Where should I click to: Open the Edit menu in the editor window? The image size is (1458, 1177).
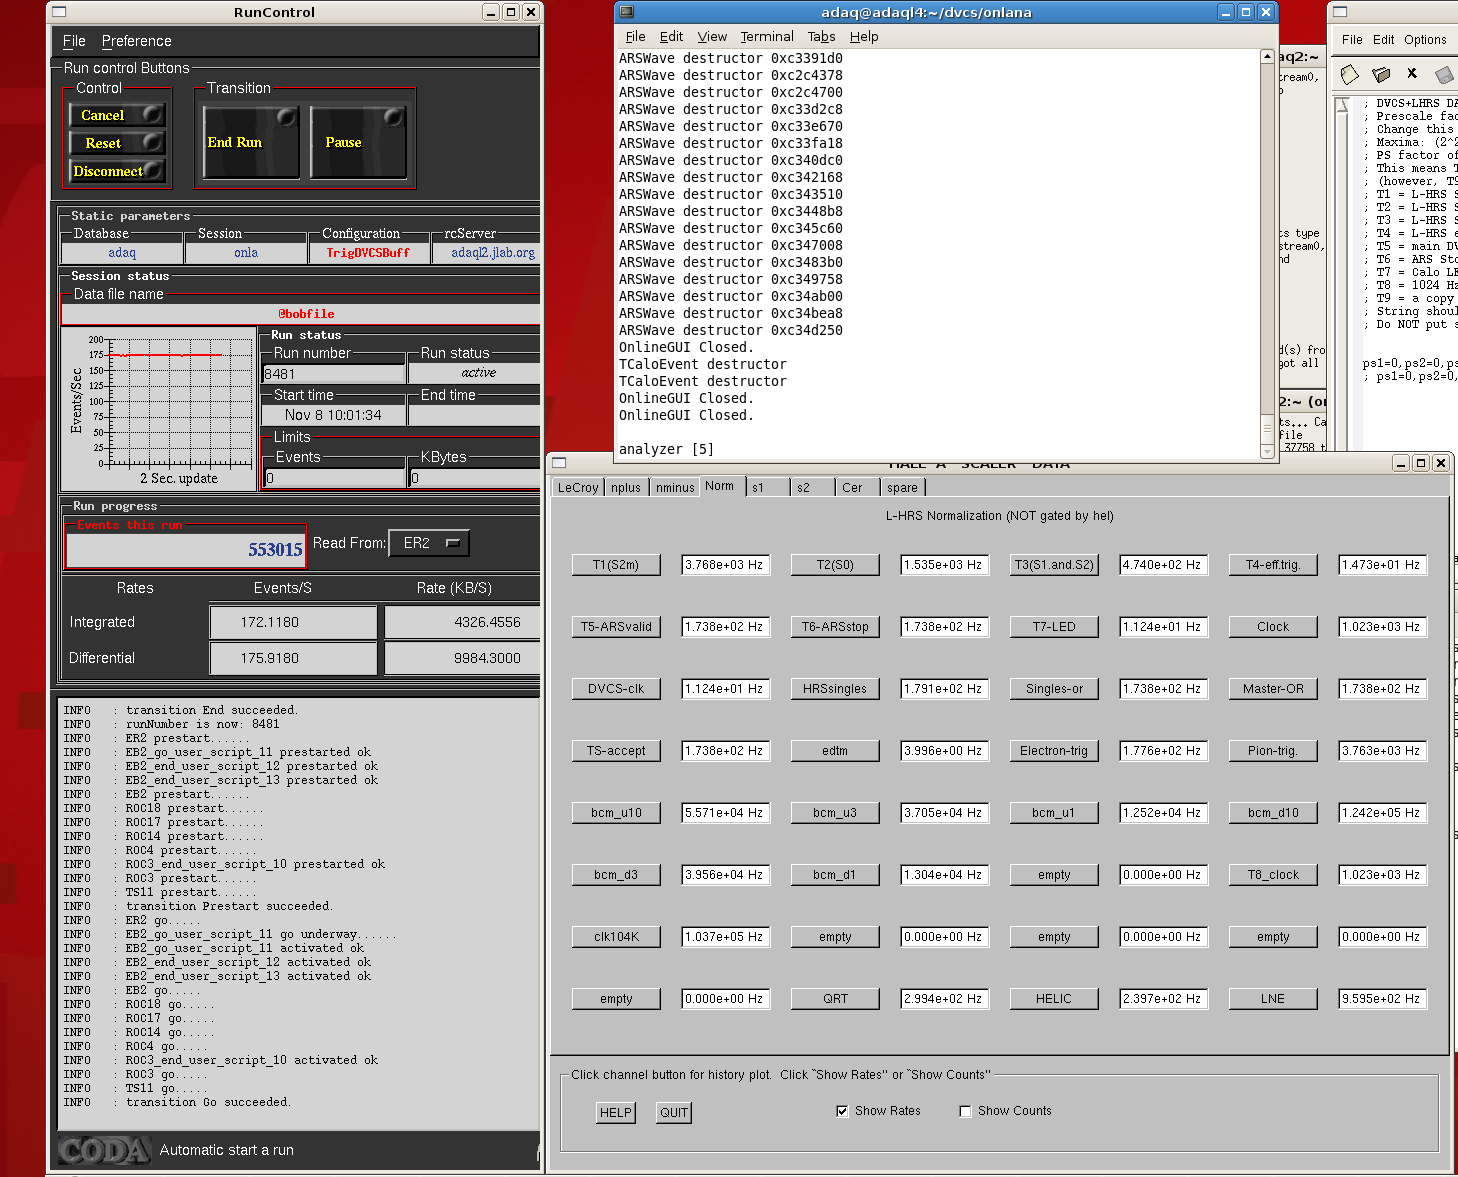tap(1383, 40)
